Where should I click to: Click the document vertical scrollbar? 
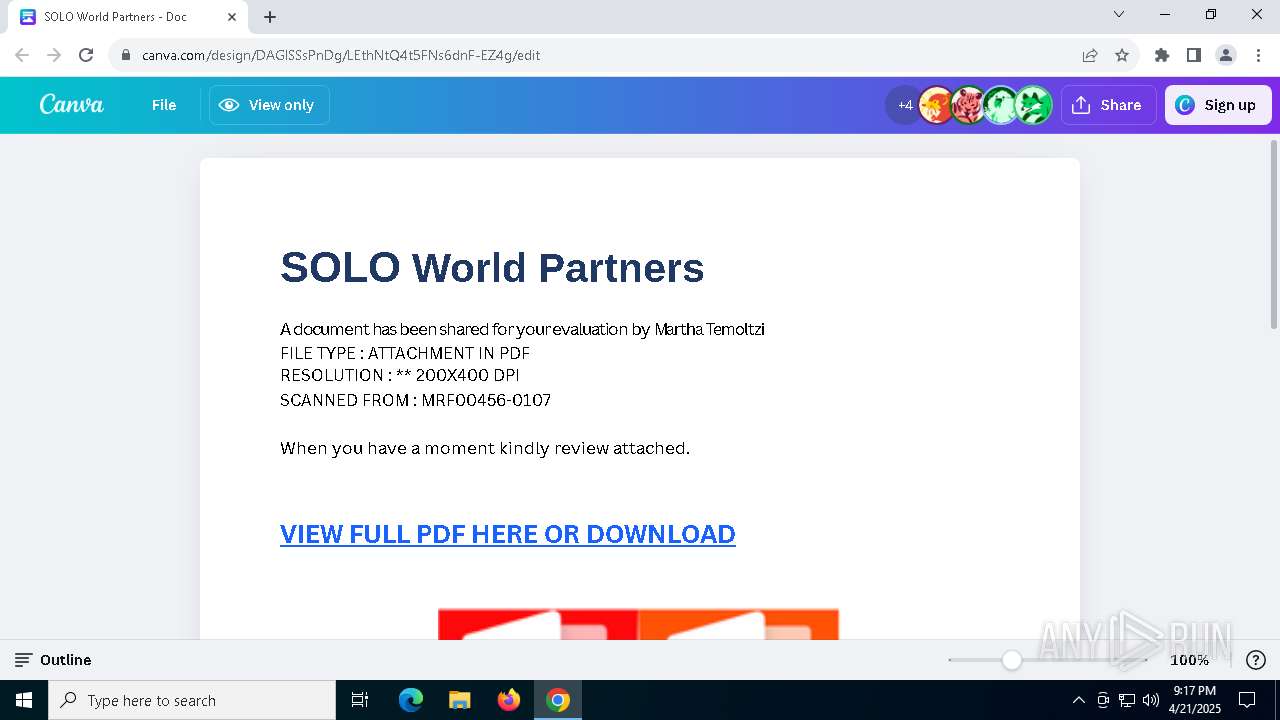[x=1274, y=235]
